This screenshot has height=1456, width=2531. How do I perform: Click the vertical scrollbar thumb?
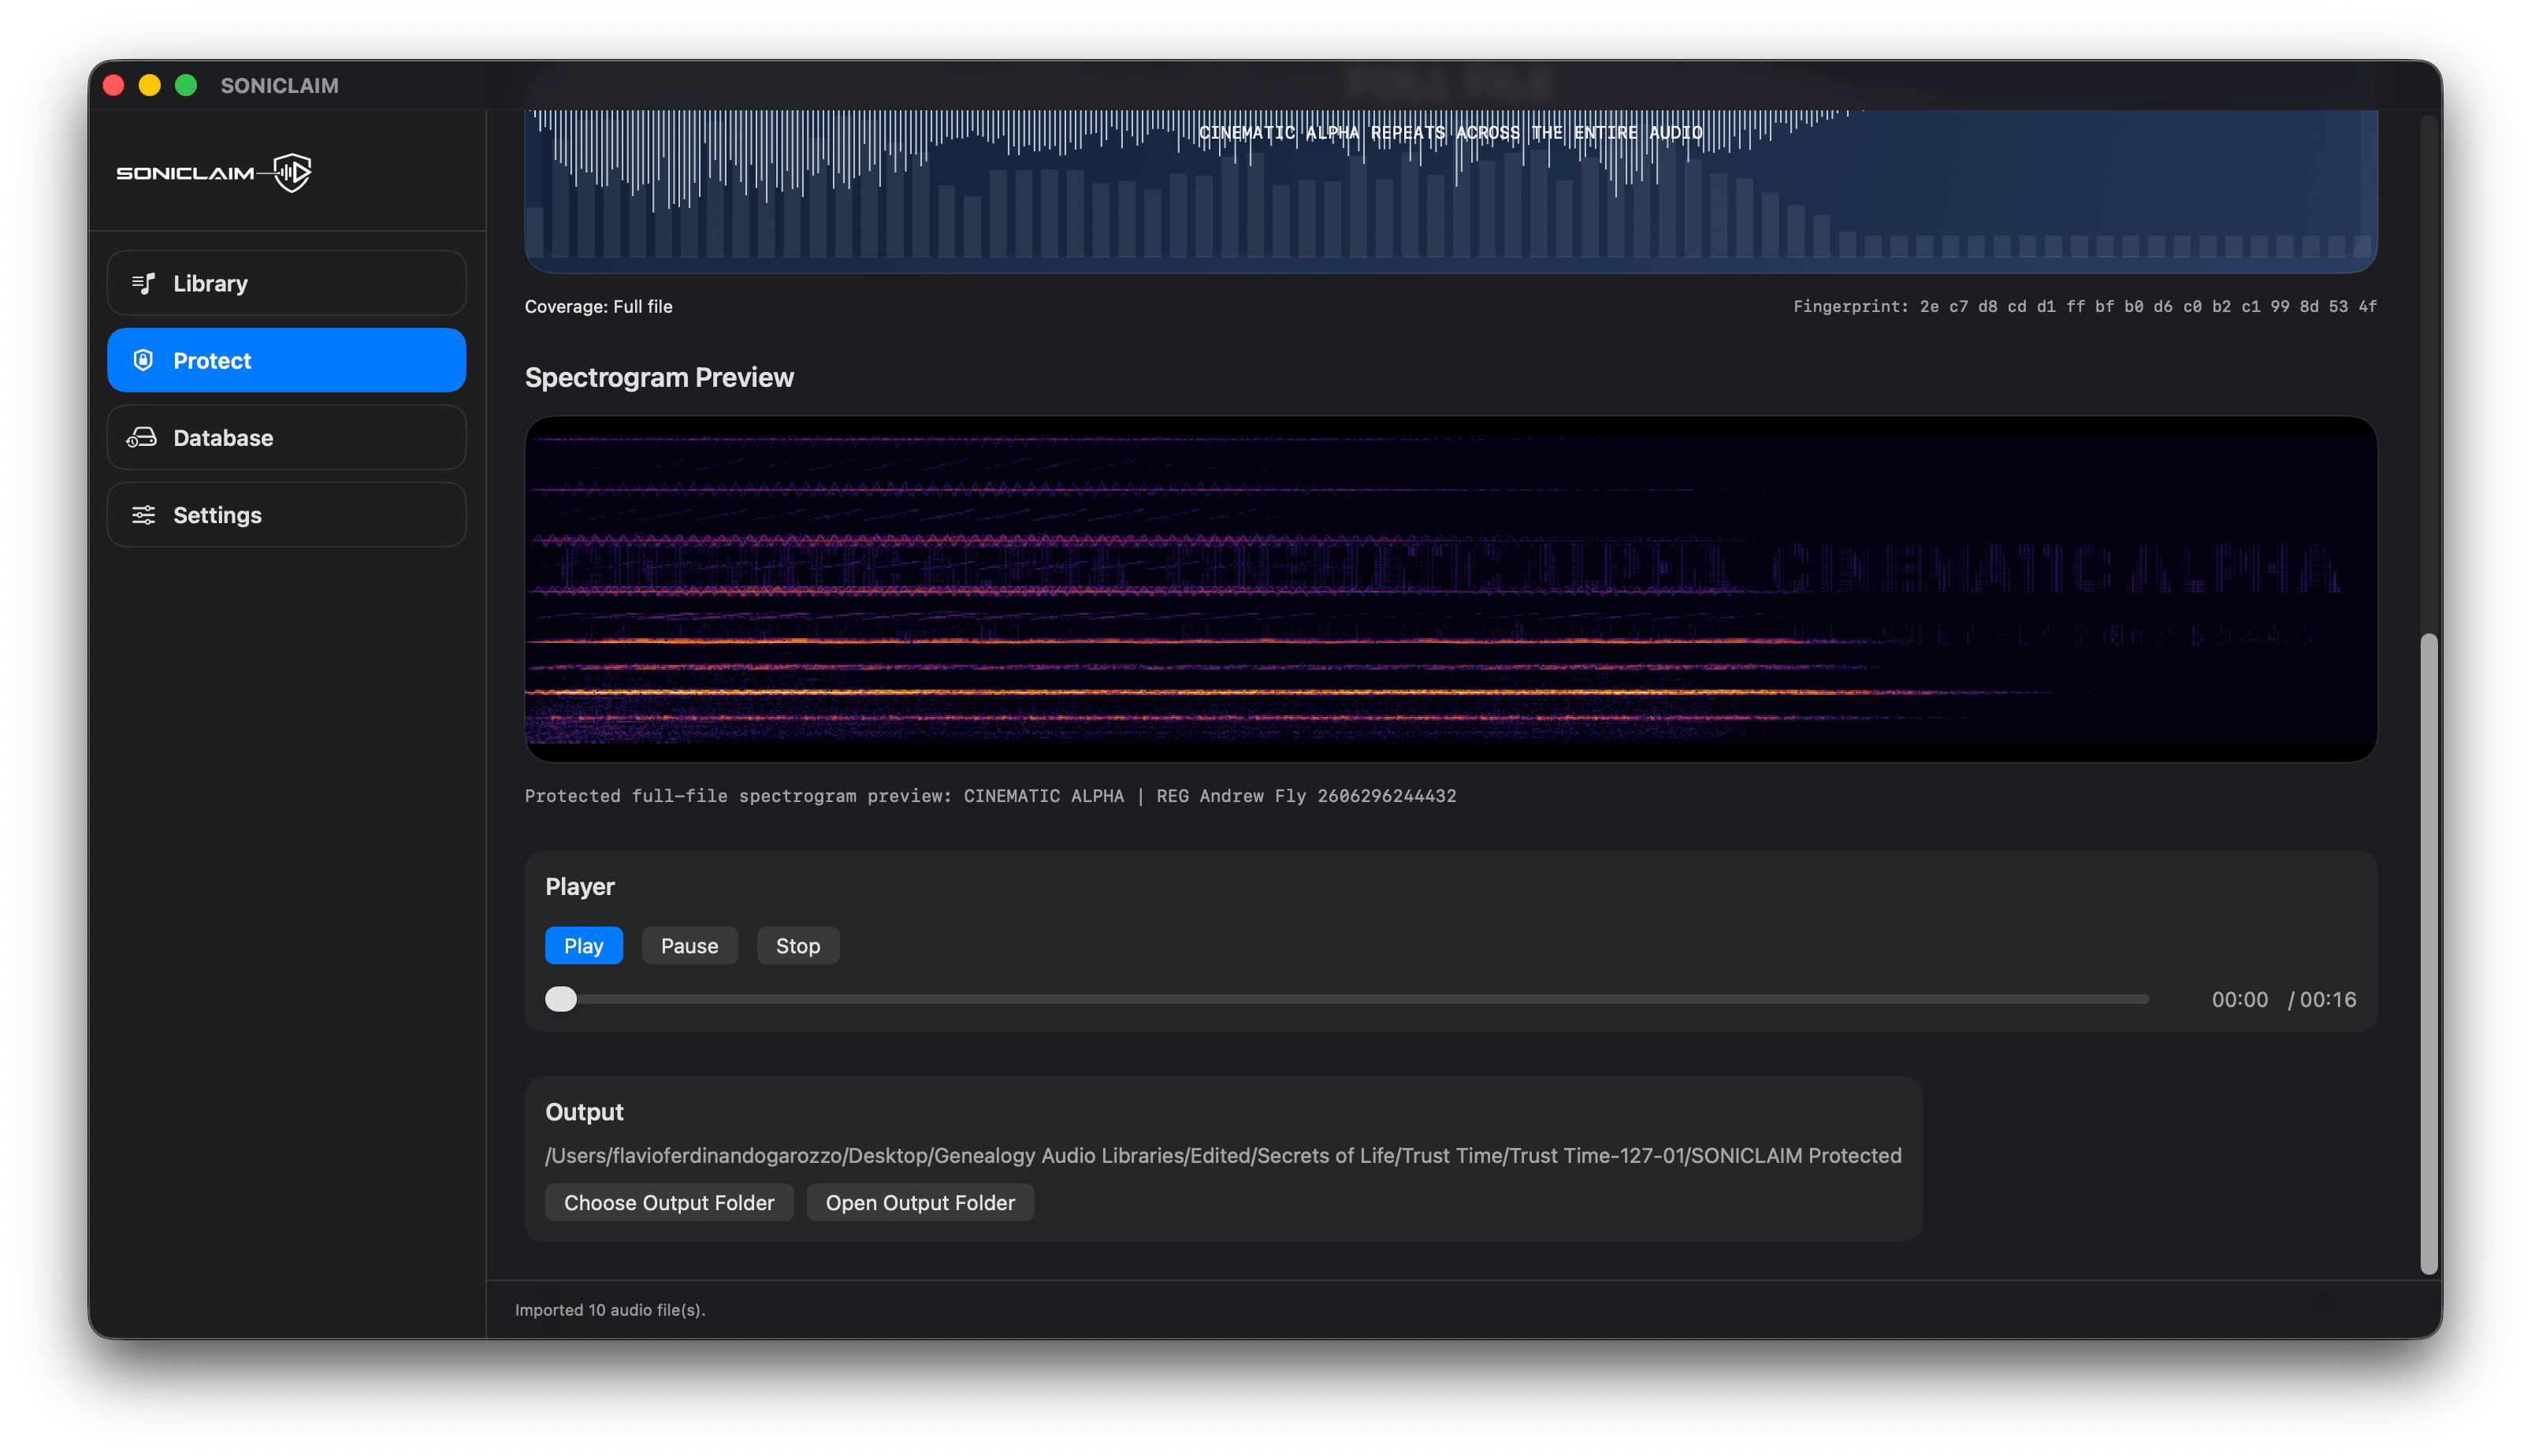2428,953
